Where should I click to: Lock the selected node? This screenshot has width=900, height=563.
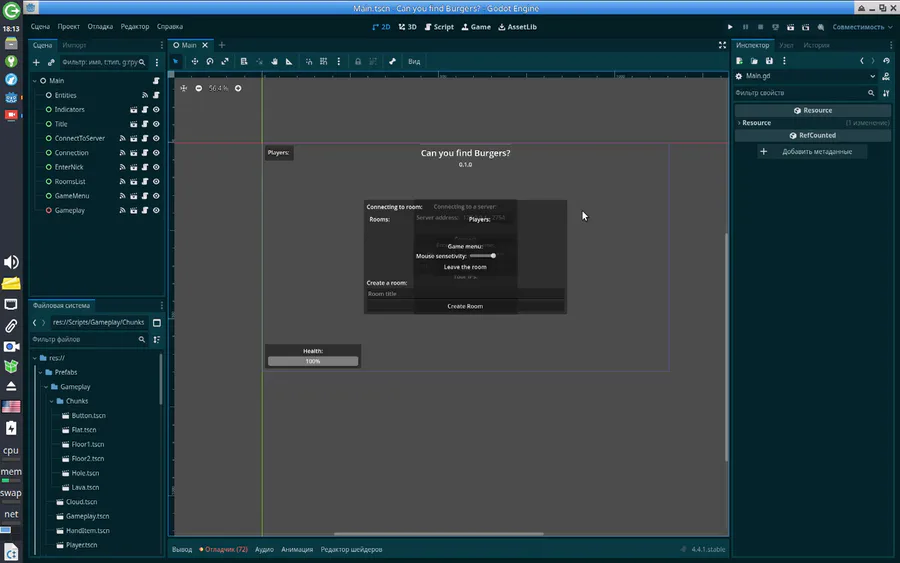click(x=358, y=61)
